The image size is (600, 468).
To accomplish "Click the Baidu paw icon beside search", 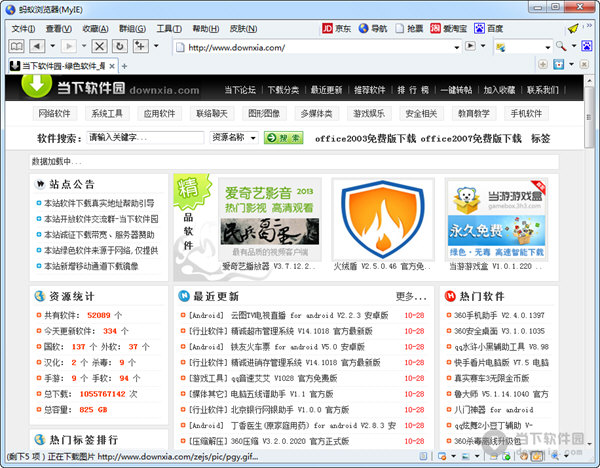I will tap(586, 46).
